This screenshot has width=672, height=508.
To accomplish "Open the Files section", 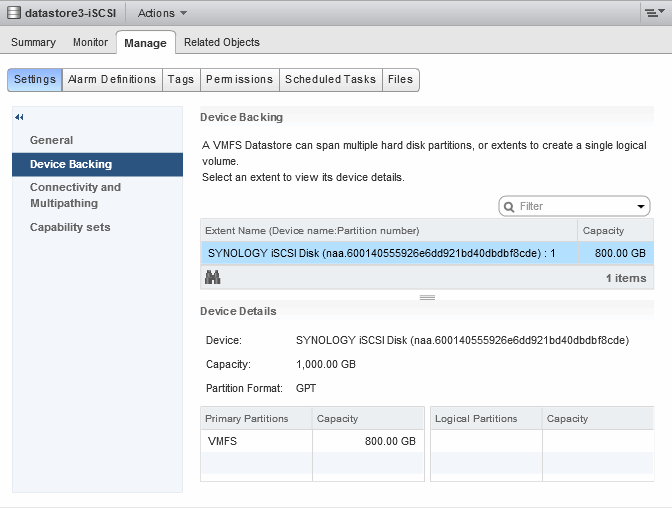I will tap(400, 79).
